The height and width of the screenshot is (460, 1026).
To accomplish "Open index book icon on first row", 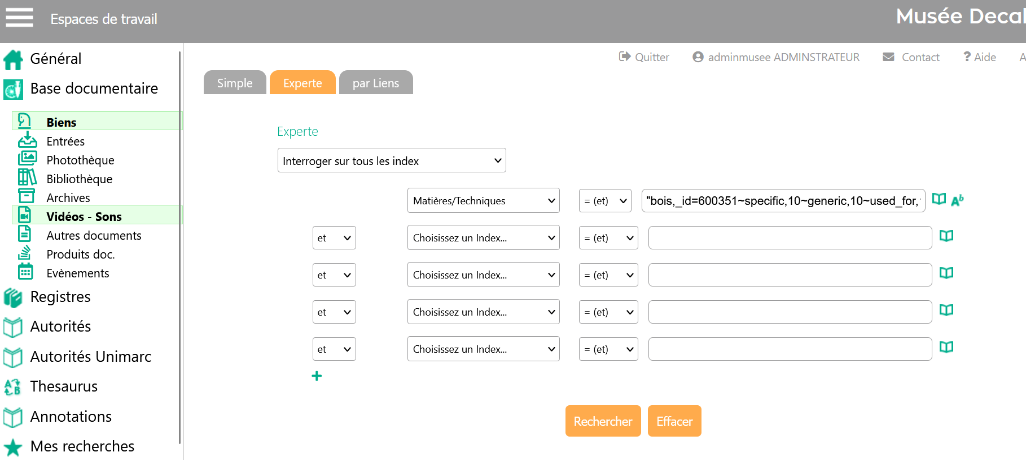I will pos(939,200).
